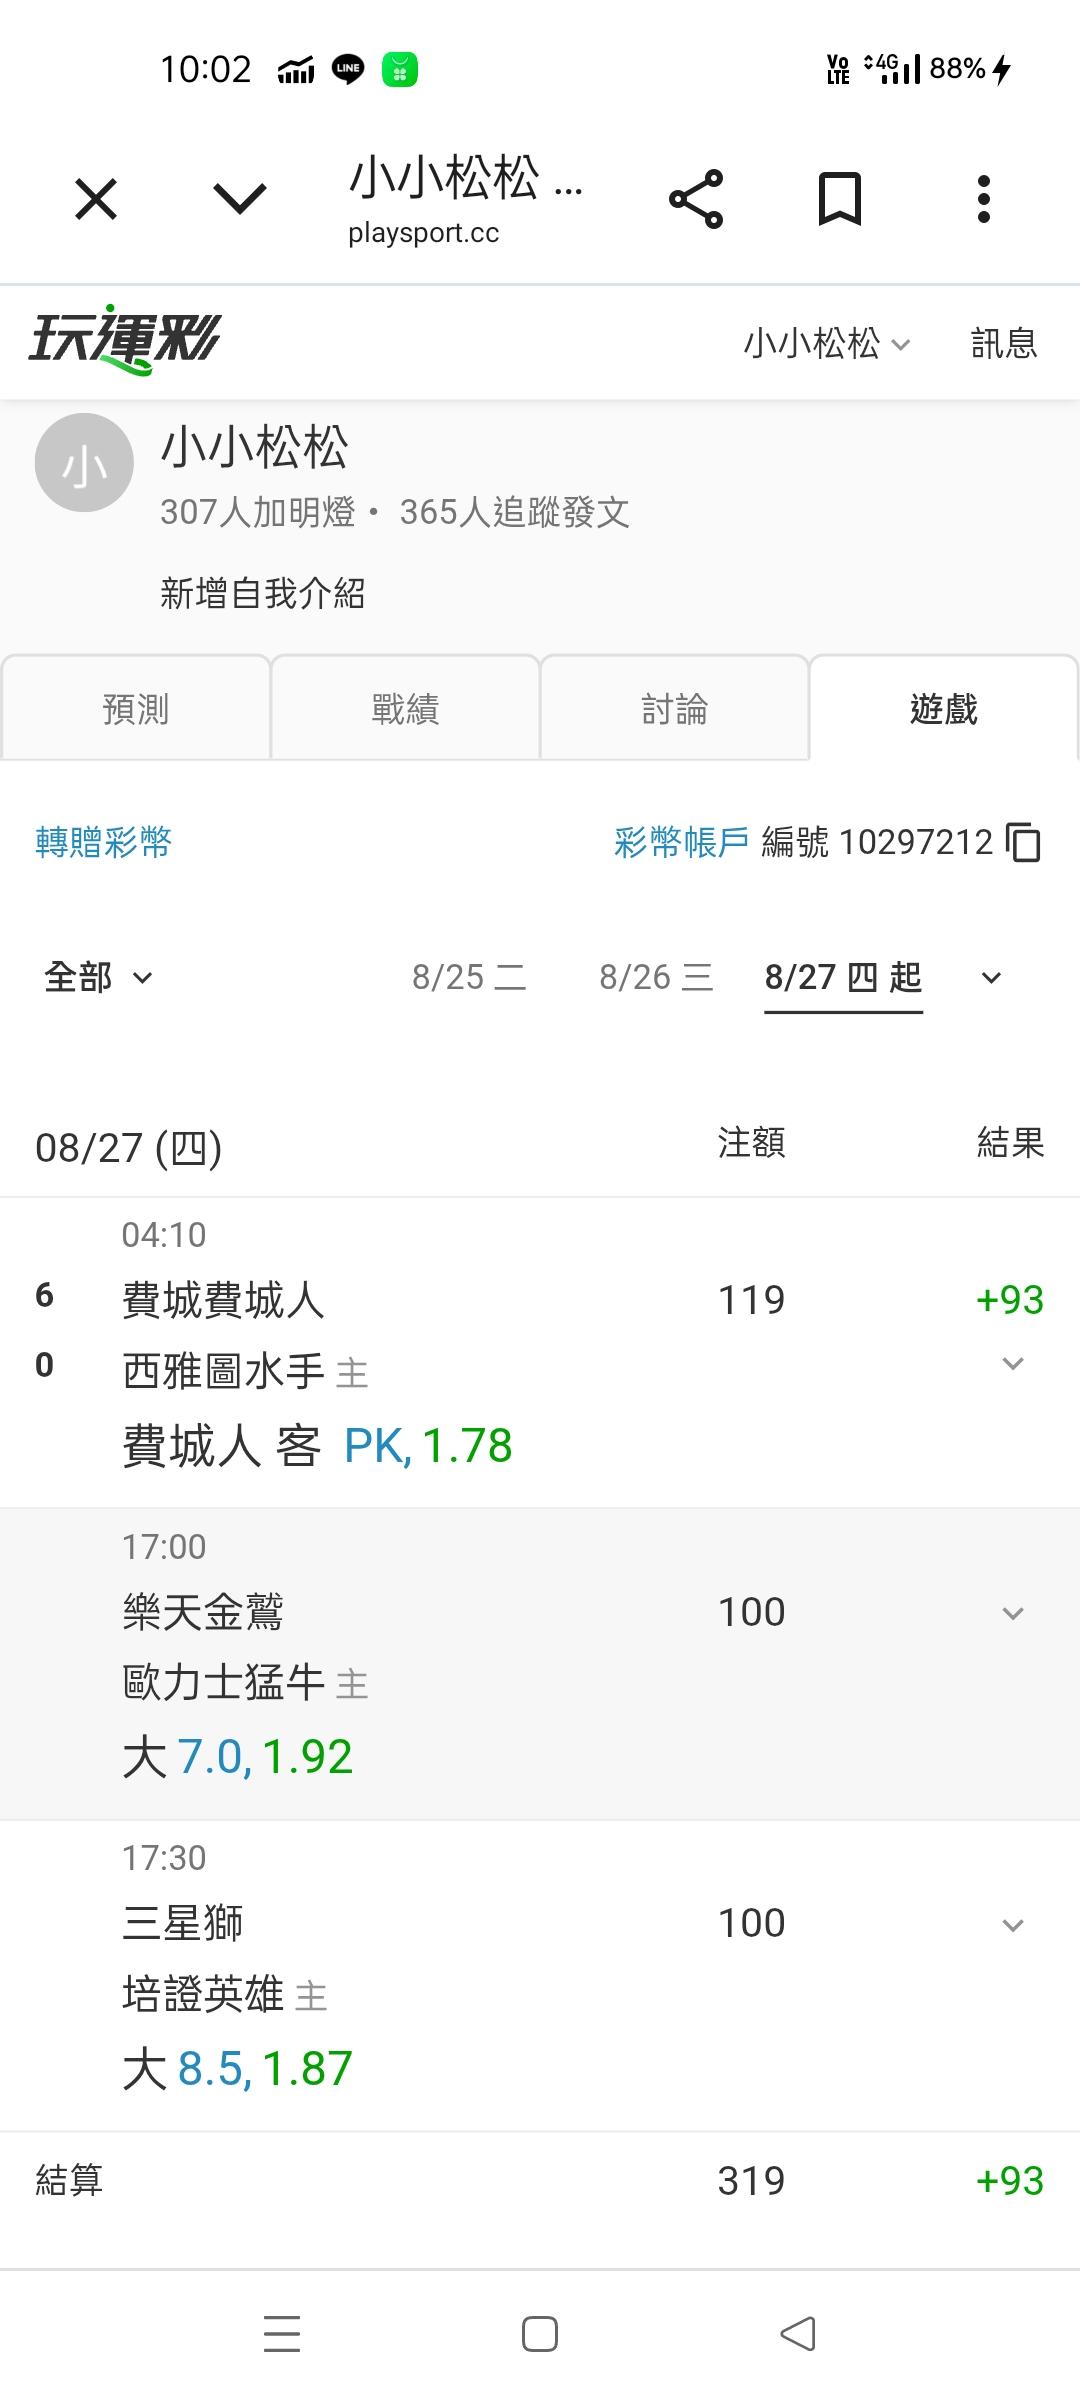Switch to the 預測 tab

tap(135, 708)
